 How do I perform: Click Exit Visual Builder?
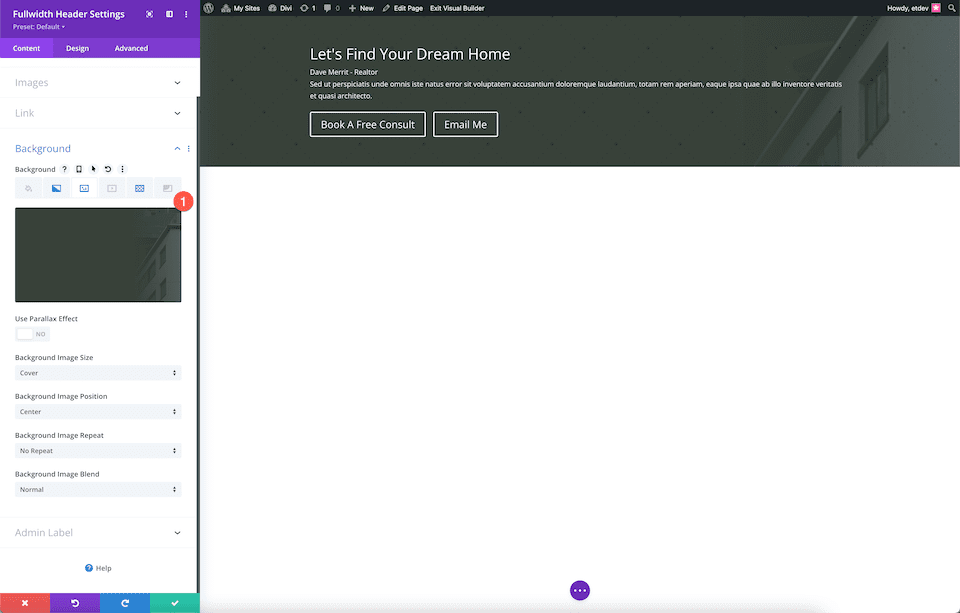(x=457, y=8)
